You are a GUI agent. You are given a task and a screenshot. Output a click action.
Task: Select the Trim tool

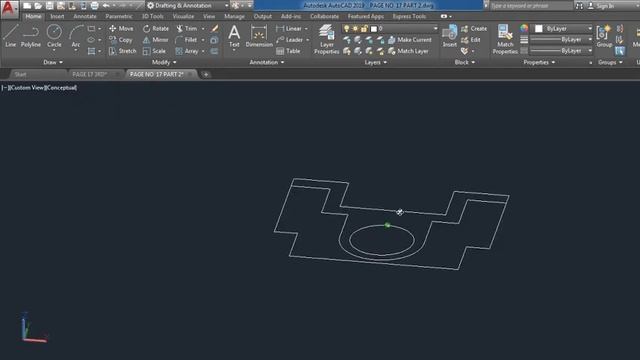(187, 29)
